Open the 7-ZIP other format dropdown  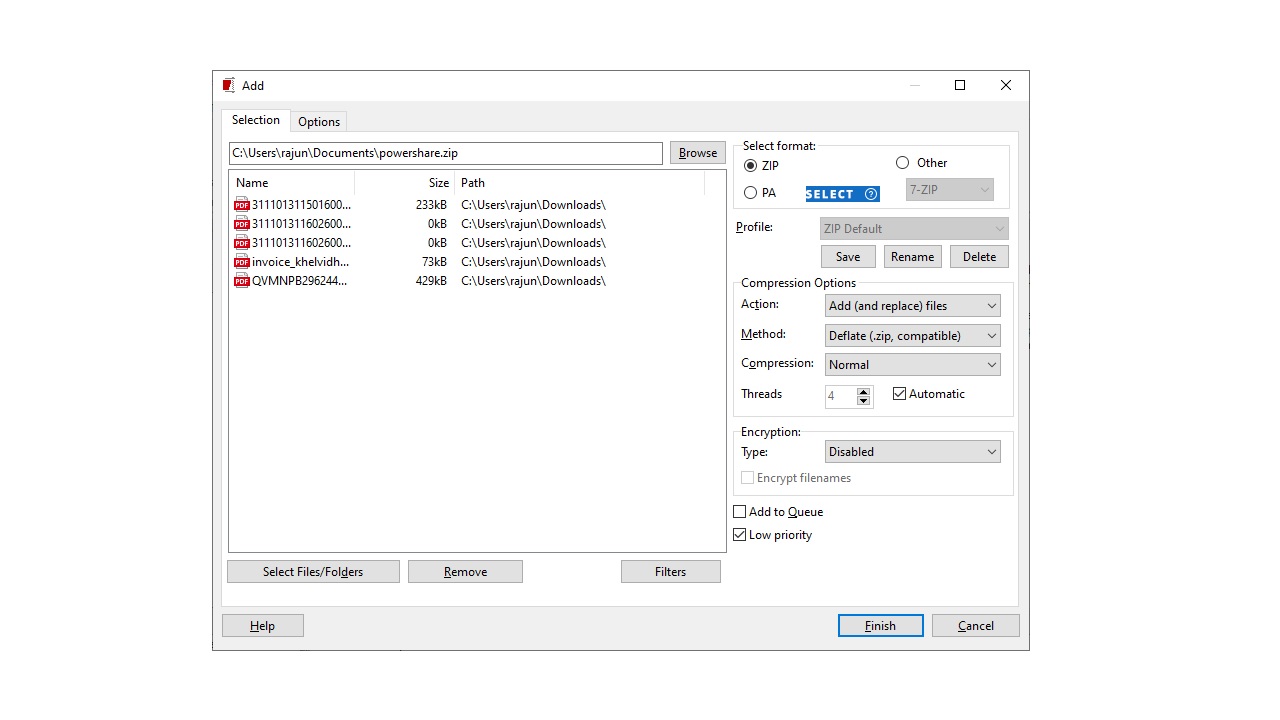click(x=950, y=190)
